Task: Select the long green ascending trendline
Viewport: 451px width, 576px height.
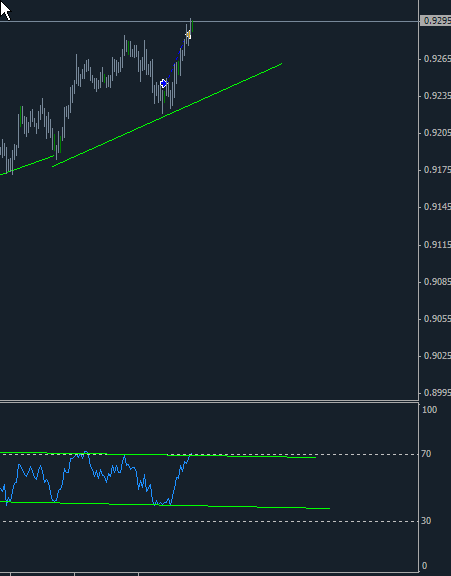Action: (167, 115)
